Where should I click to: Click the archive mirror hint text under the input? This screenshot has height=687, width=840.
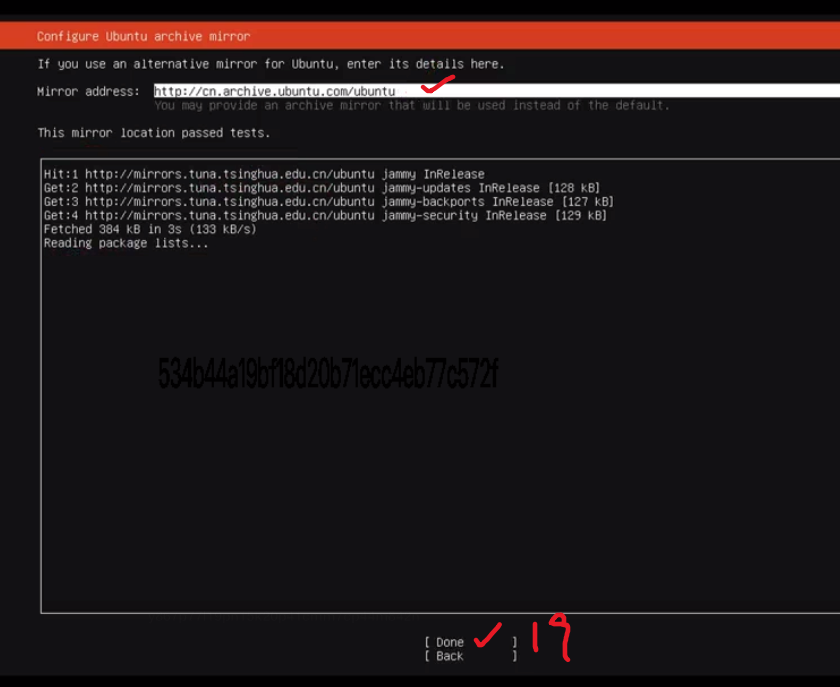click(x=411, y=105)
